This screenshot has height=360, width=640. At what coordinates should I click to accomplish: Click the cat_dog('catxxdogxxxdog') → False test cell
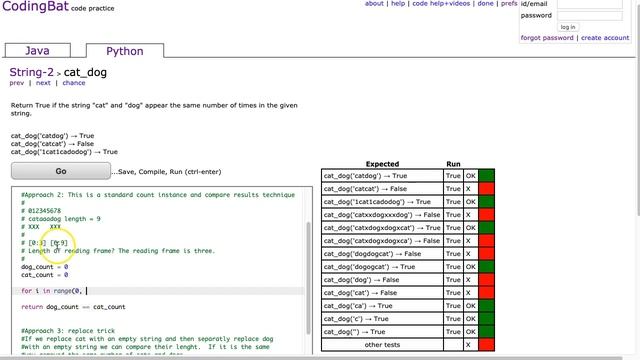coord(382,215)
